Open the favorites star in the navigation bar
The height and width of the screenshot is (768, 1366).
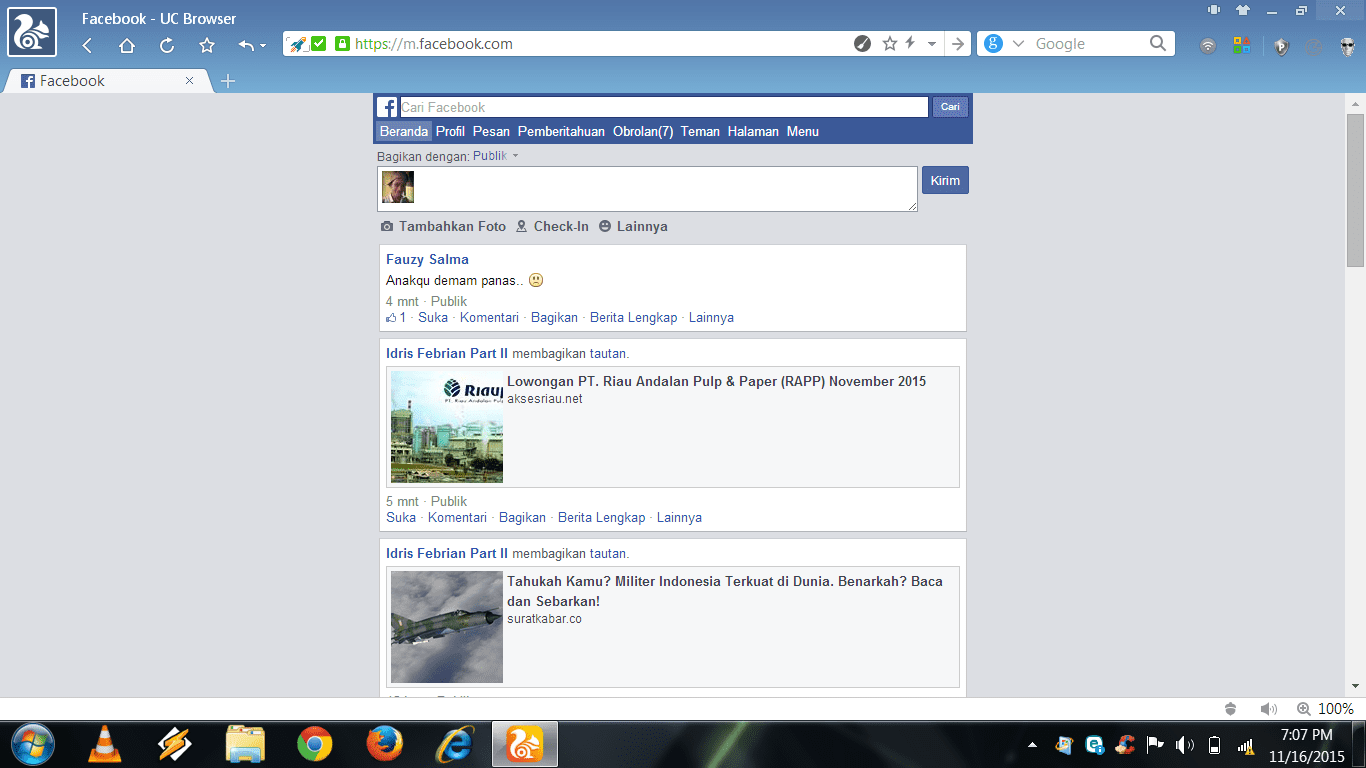pos(207,45)
